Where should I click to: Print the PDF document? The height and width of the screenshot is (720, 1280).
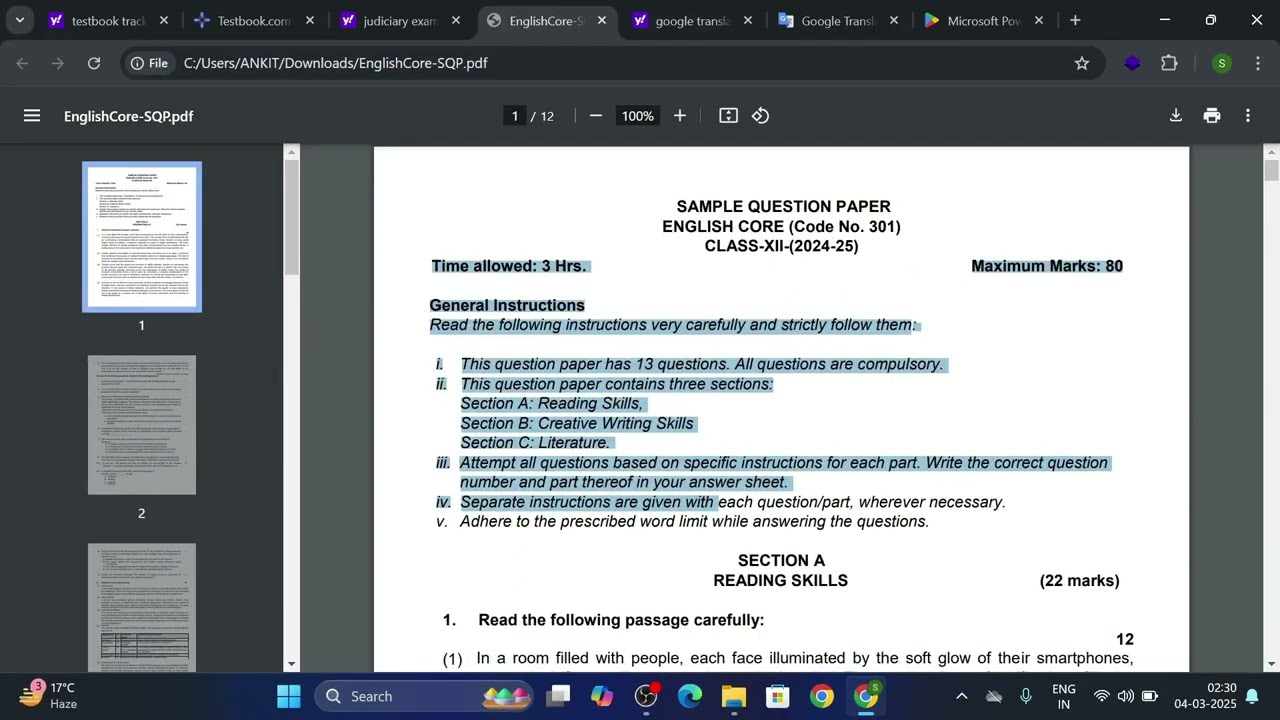pyautogui.click(x=1212, y=116)
